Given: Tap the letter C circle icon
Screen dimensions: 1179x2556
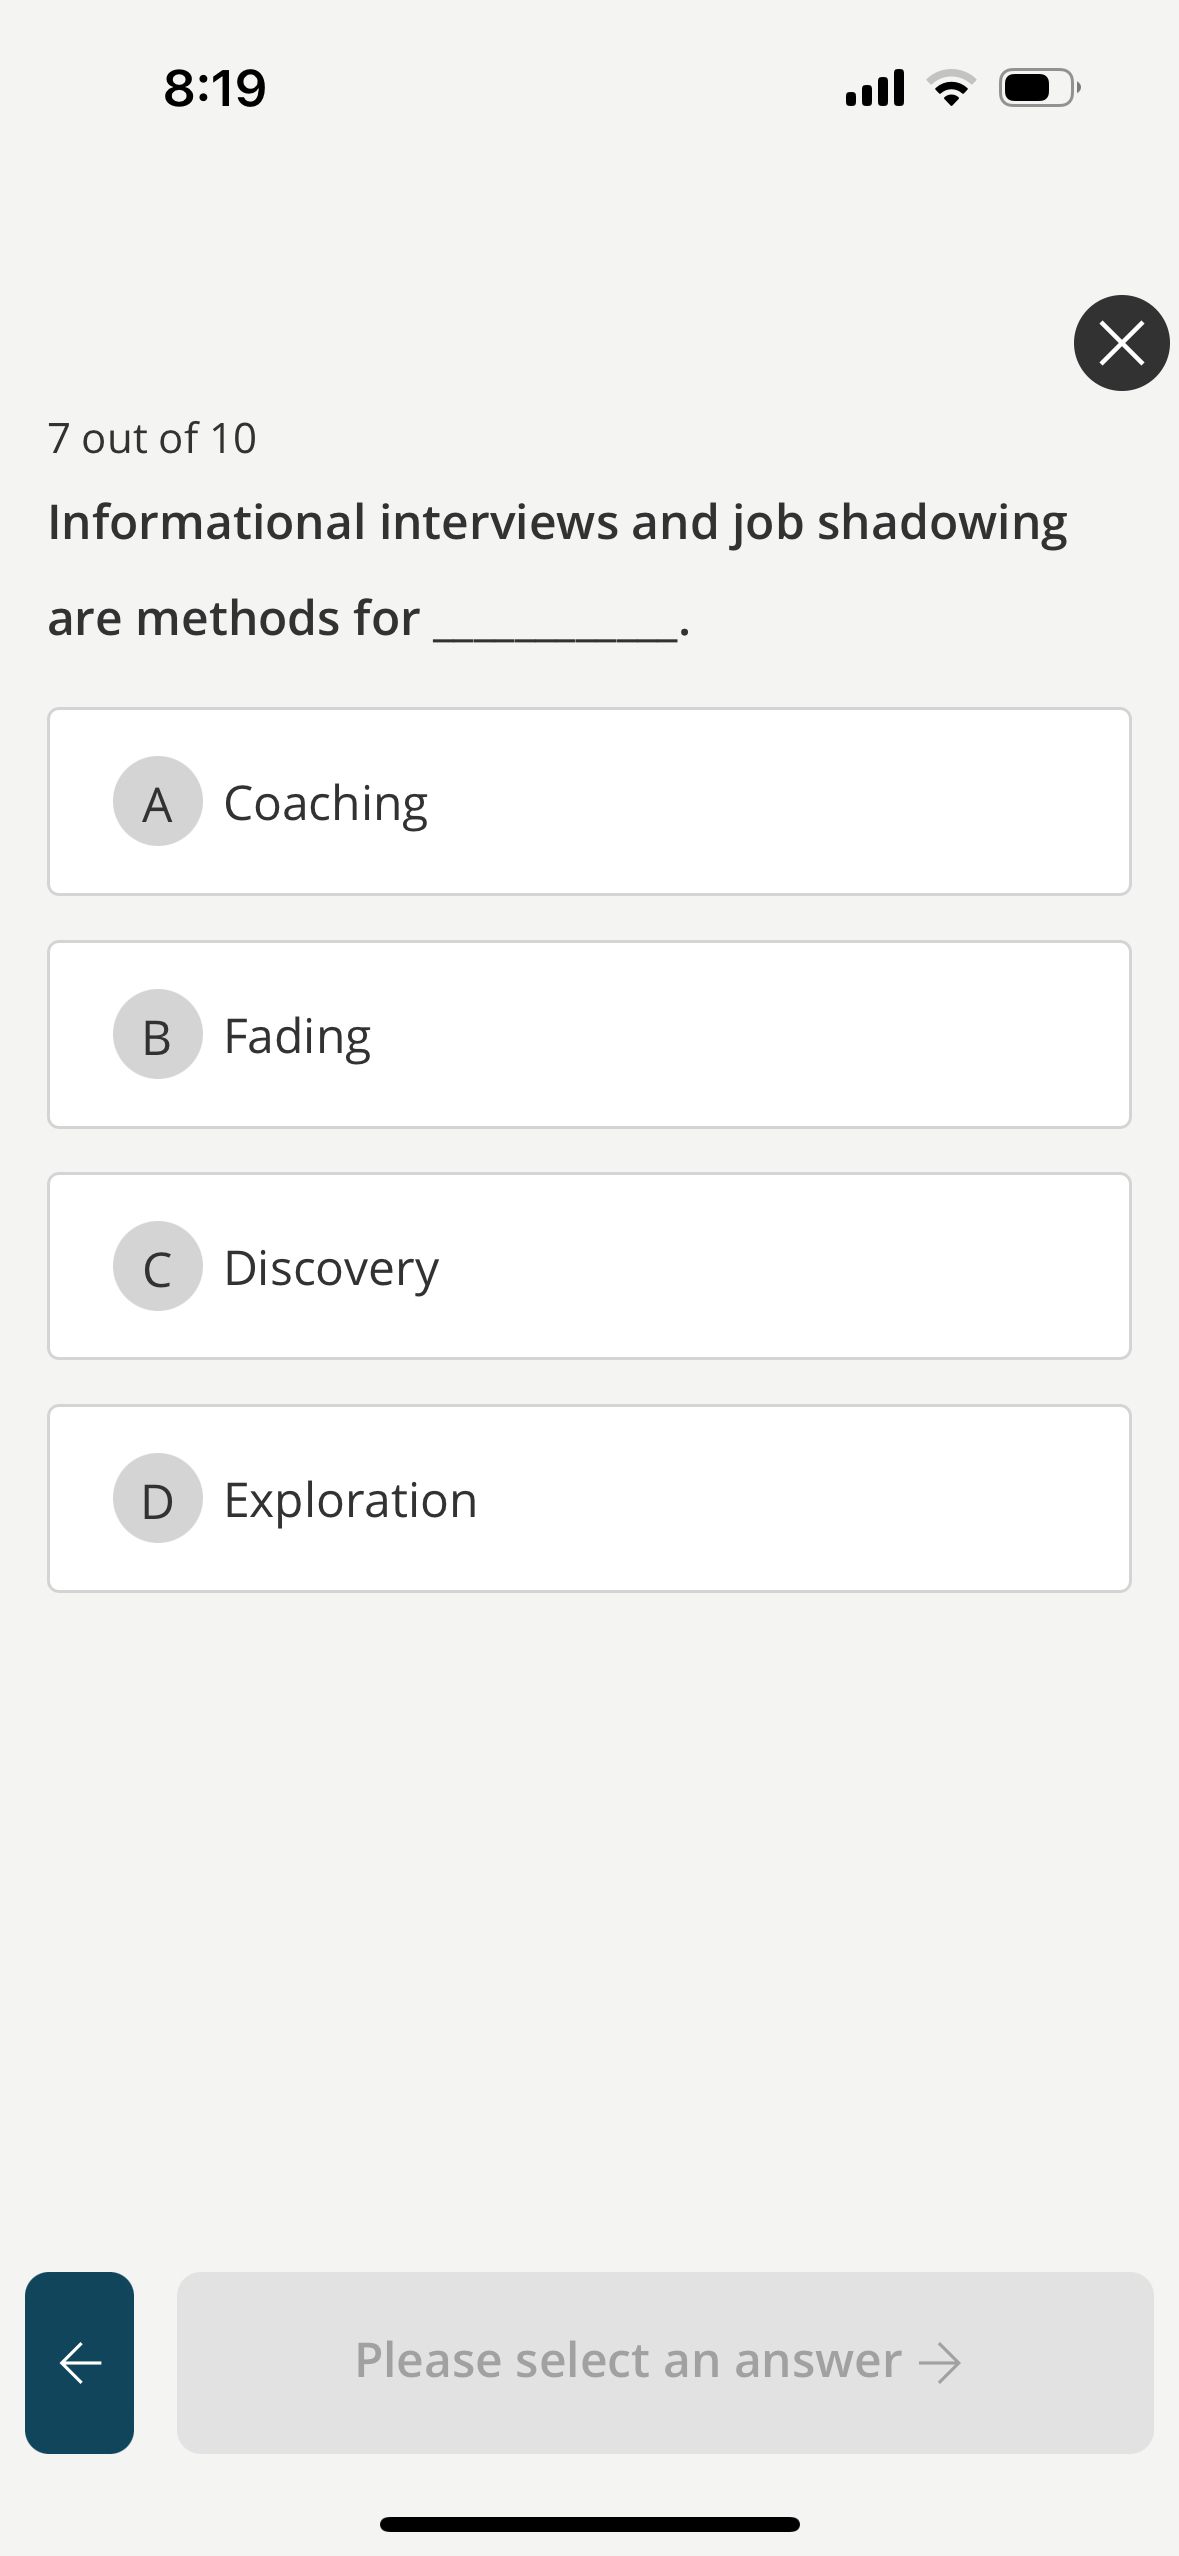Looking at the screenshot, I should [x=157, y=1268].
